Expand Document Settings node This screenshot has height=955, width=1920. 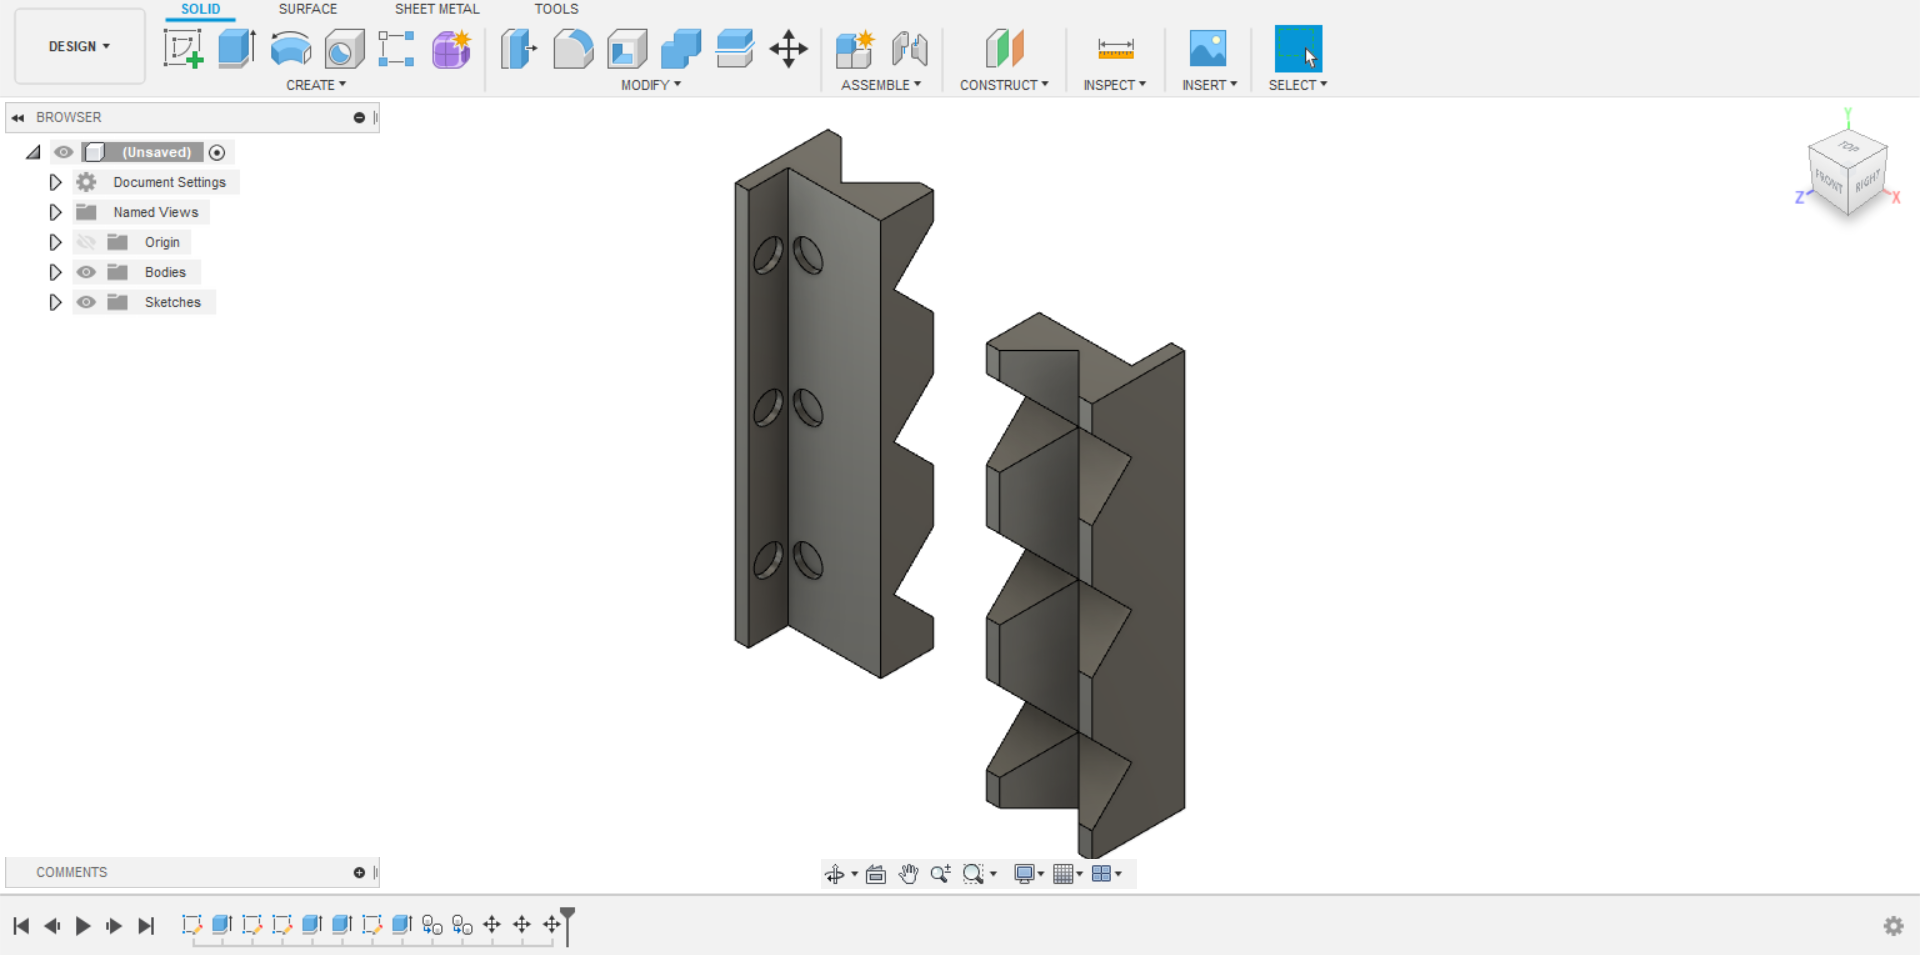[x=56, y=182]
